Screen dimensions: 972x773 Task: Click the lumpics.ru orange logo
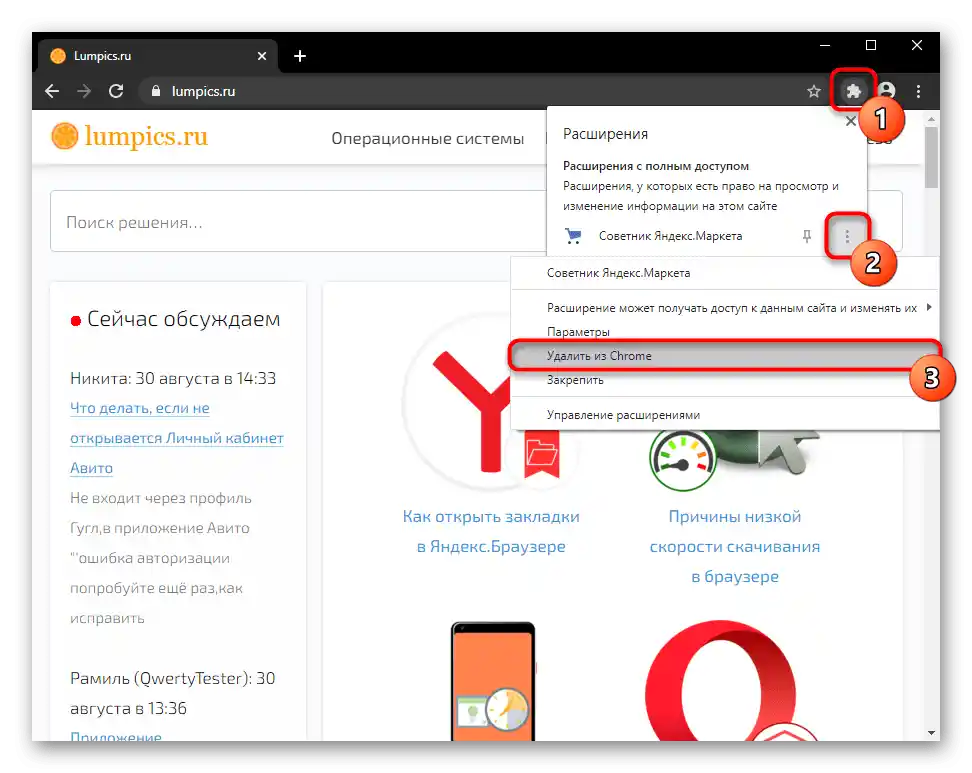[130, 136]
